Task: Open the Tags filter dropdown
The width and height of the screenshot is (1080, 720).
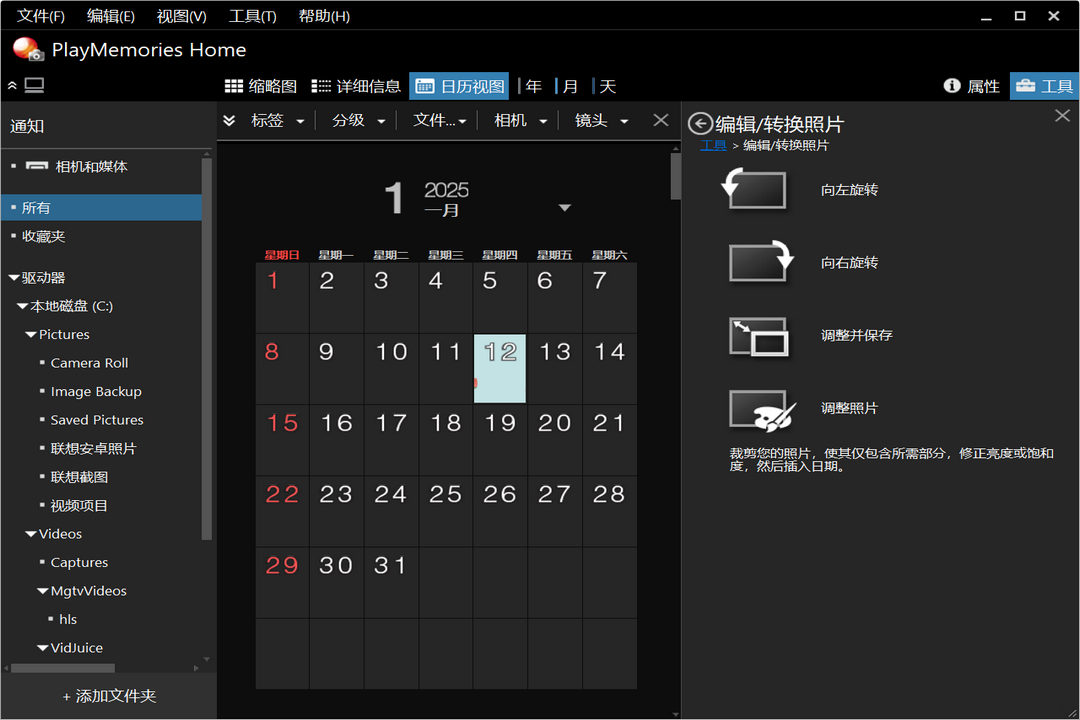Action: [278, 120]
